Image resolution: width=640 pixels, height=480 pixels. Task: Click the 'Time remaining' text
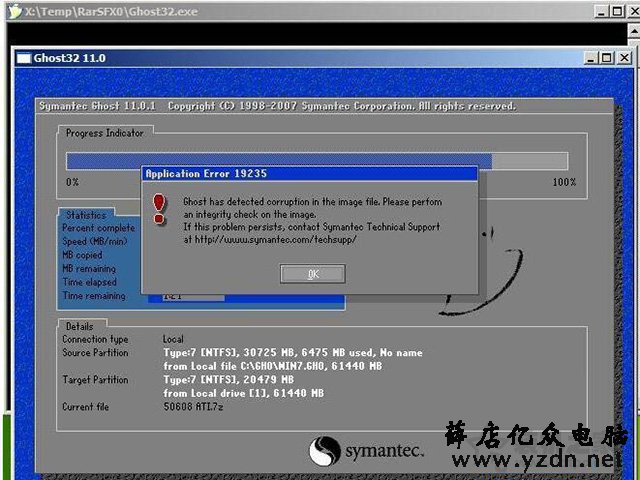click(94, 296)
